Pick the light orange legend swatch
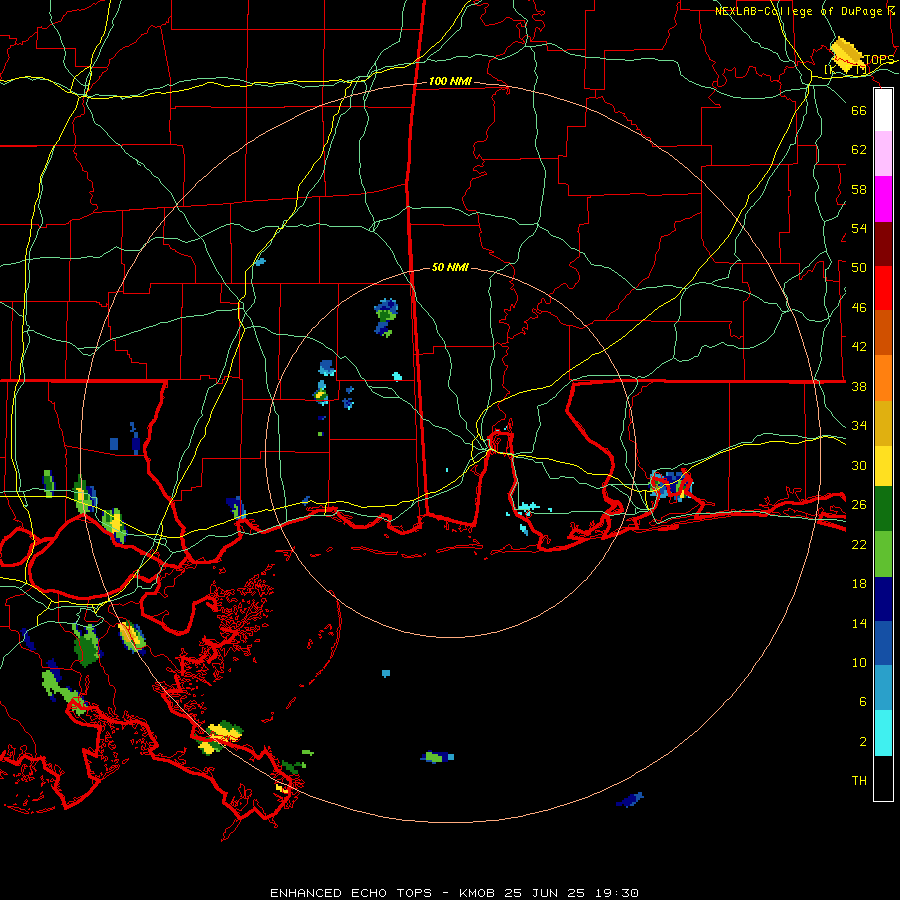The height and width of the screenshot is (900, 900). click(883, 378)
